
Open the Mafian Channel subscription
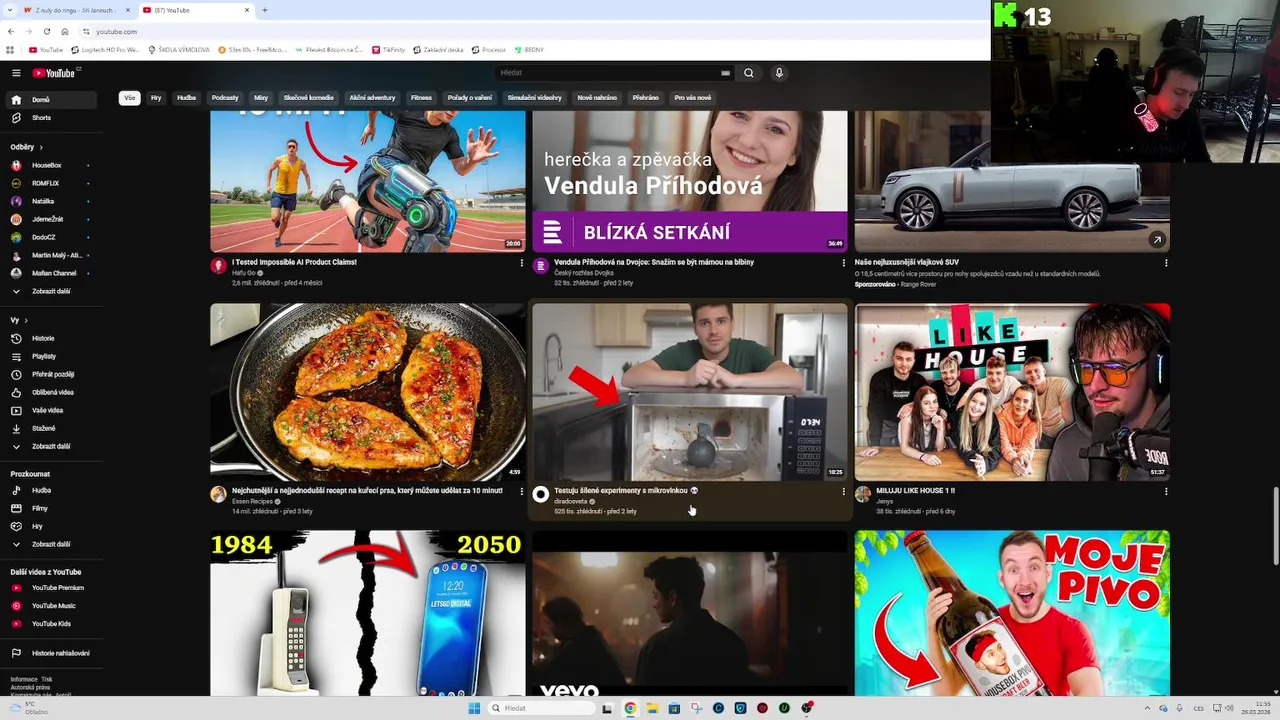point(50,274)
